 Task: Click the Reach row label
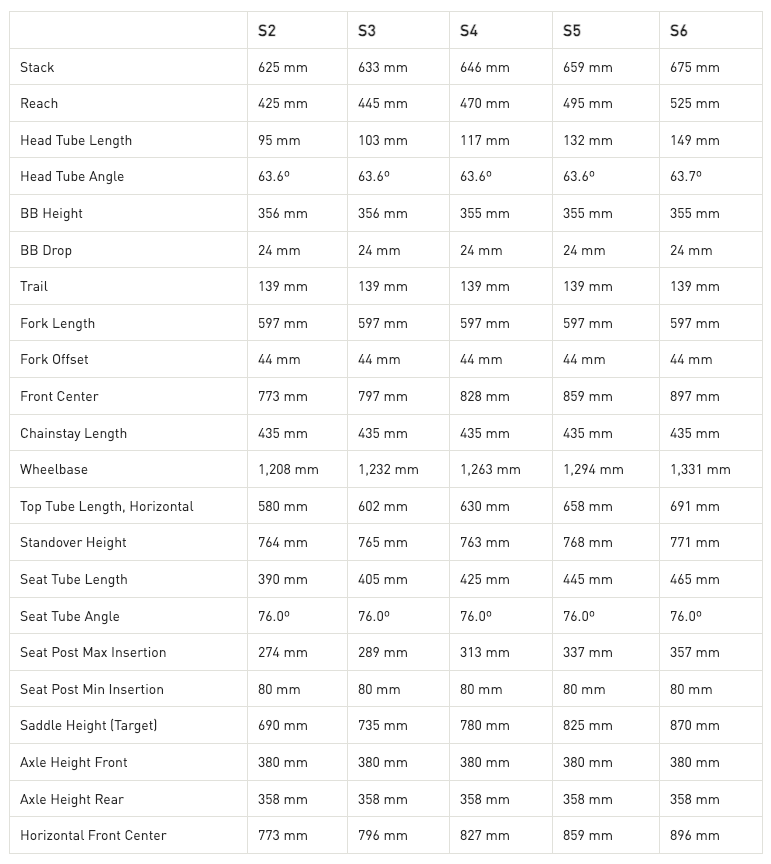39,104
